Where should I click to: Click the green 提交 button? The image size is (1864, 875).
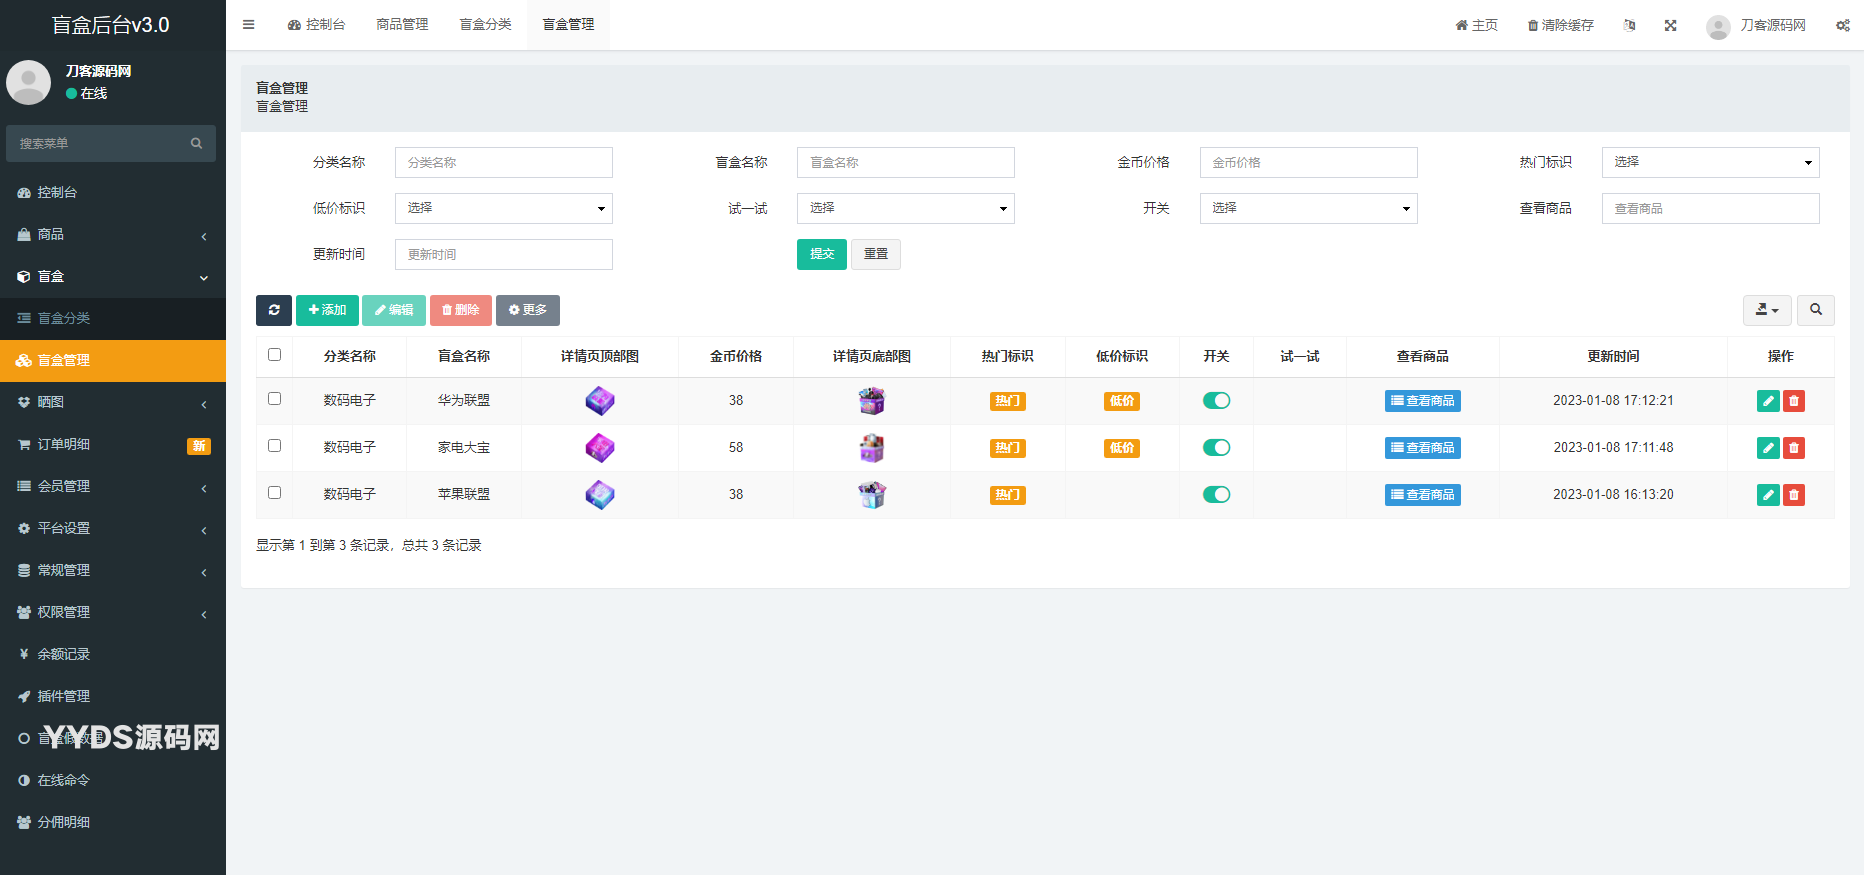tap(821, 254)
